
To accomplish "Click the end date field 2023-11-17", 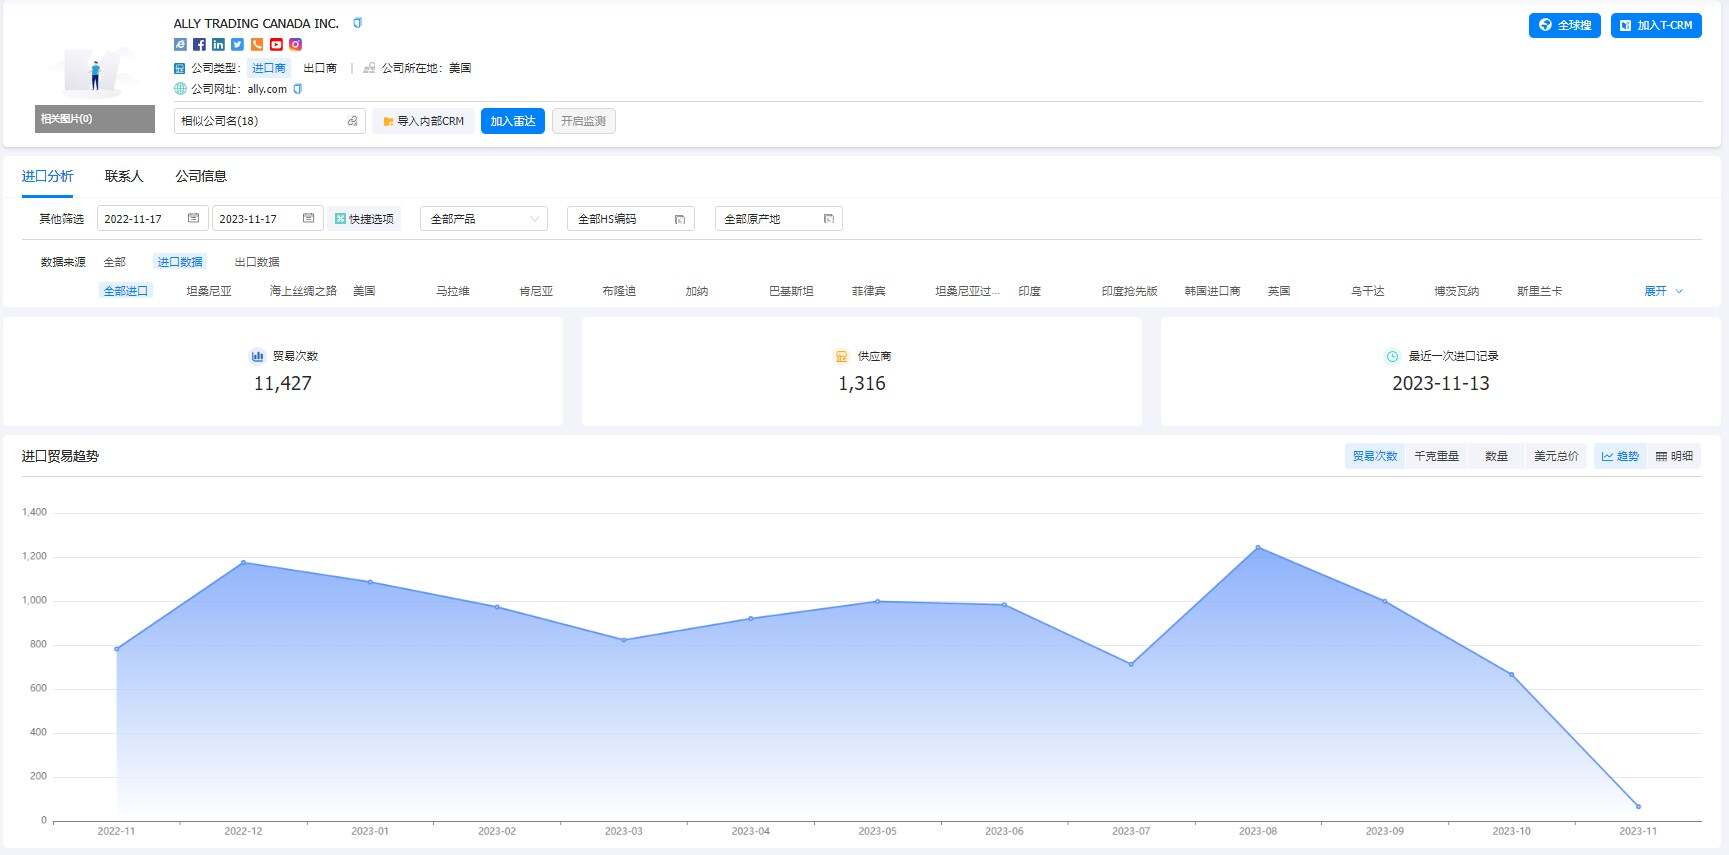I will [x=267, y=218].
